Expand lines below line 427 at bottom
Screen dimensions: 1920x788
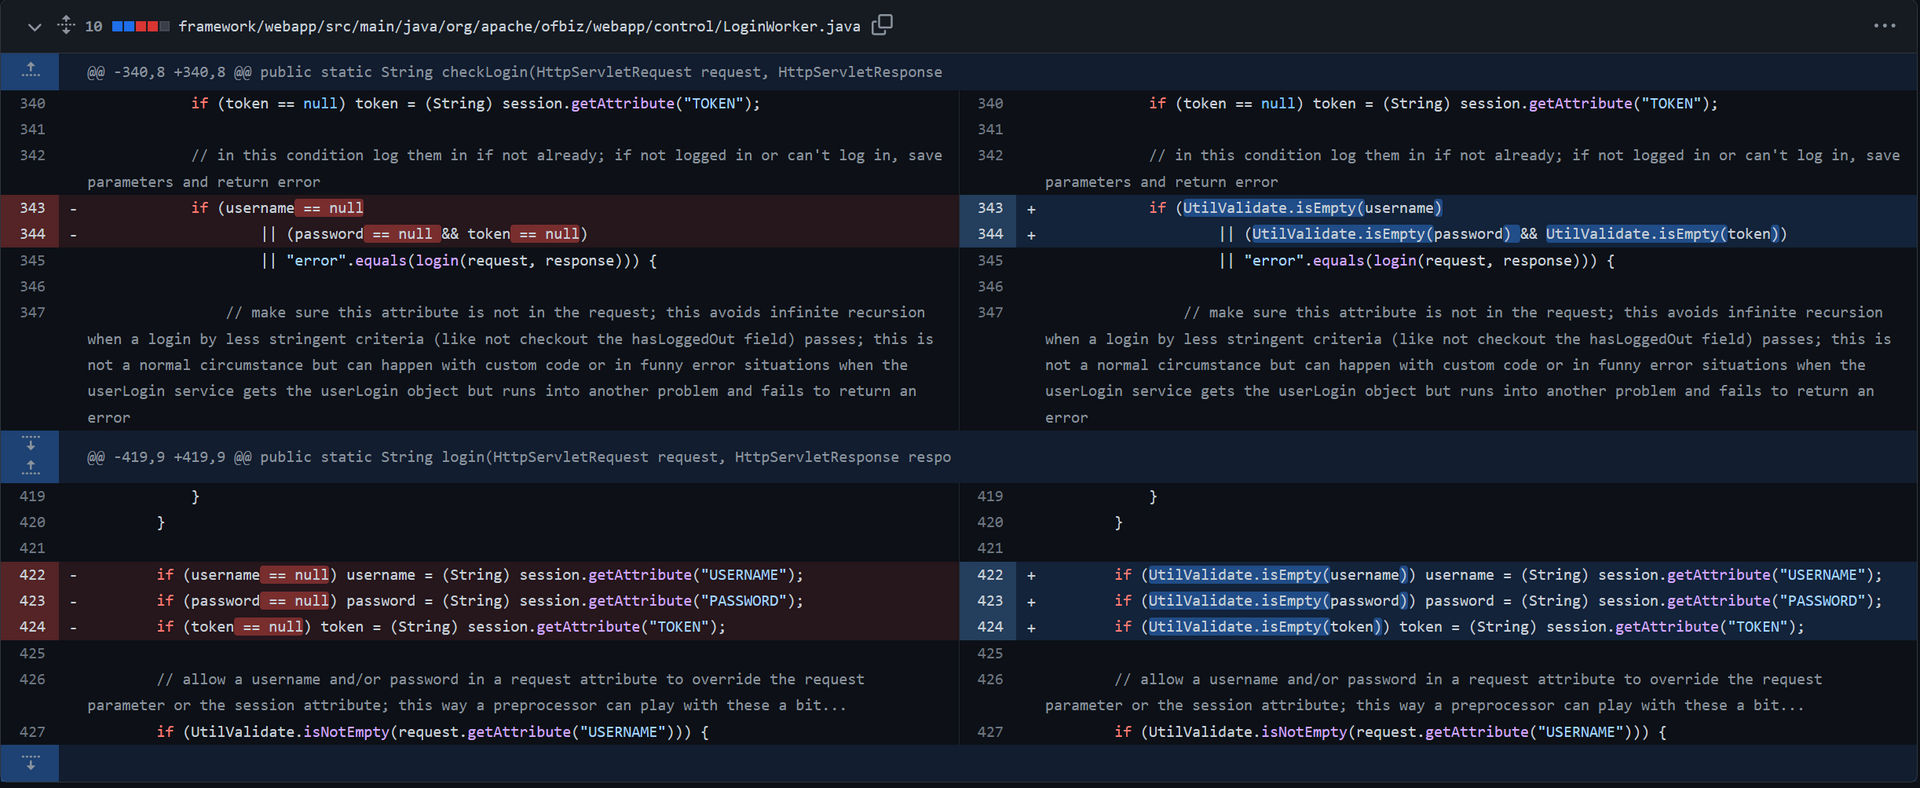point(30,763)
